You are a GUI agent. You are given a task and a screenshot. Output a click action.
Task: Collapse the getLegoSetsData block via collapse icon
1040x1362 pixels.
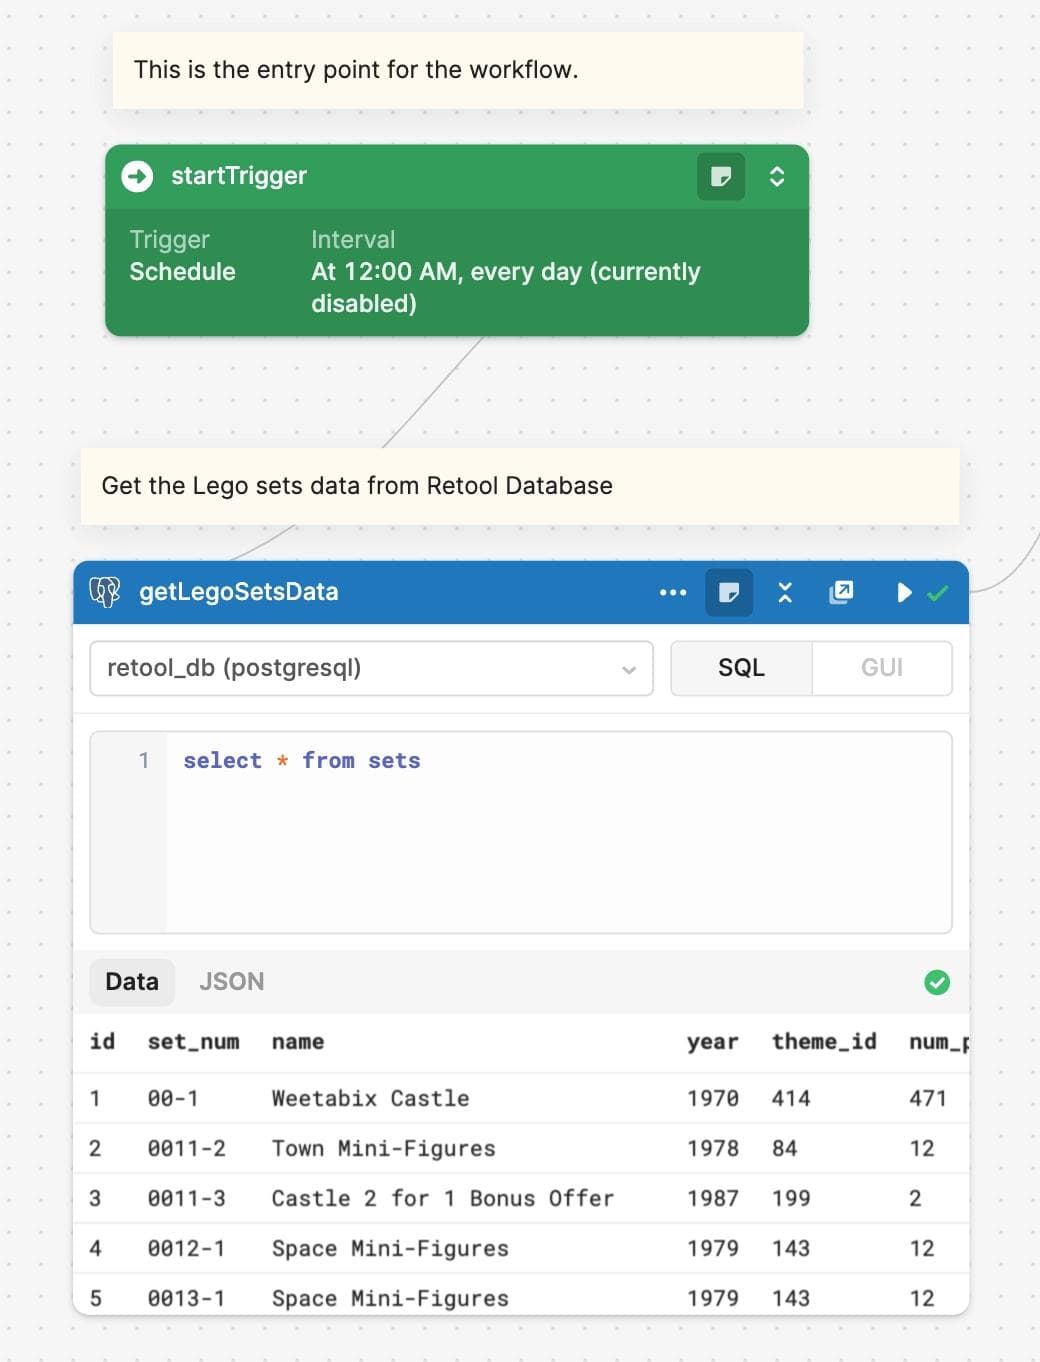tap(785, 592)
